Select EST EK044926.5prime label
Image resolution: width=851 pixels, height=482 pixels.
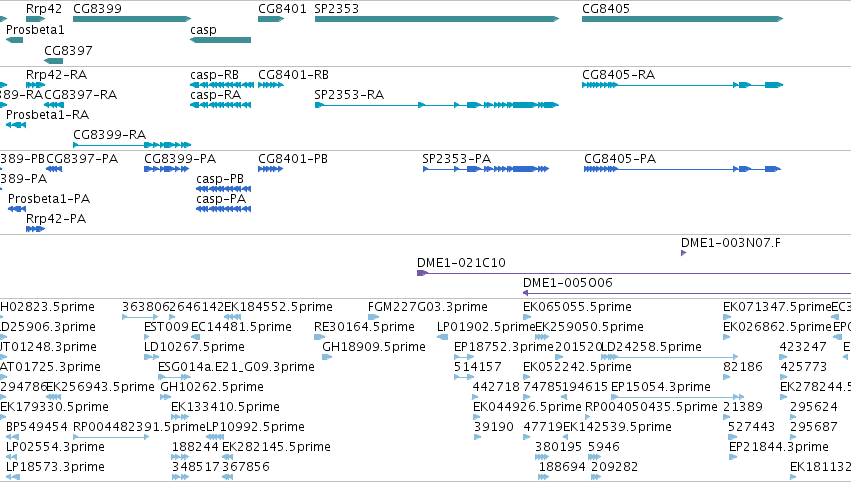pos(527,407)
